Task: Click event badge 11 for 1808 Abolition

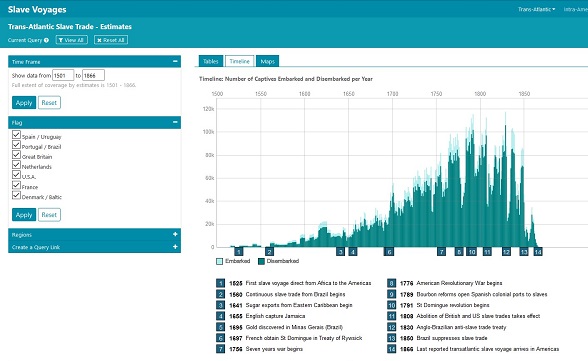Action: (392, 316)
